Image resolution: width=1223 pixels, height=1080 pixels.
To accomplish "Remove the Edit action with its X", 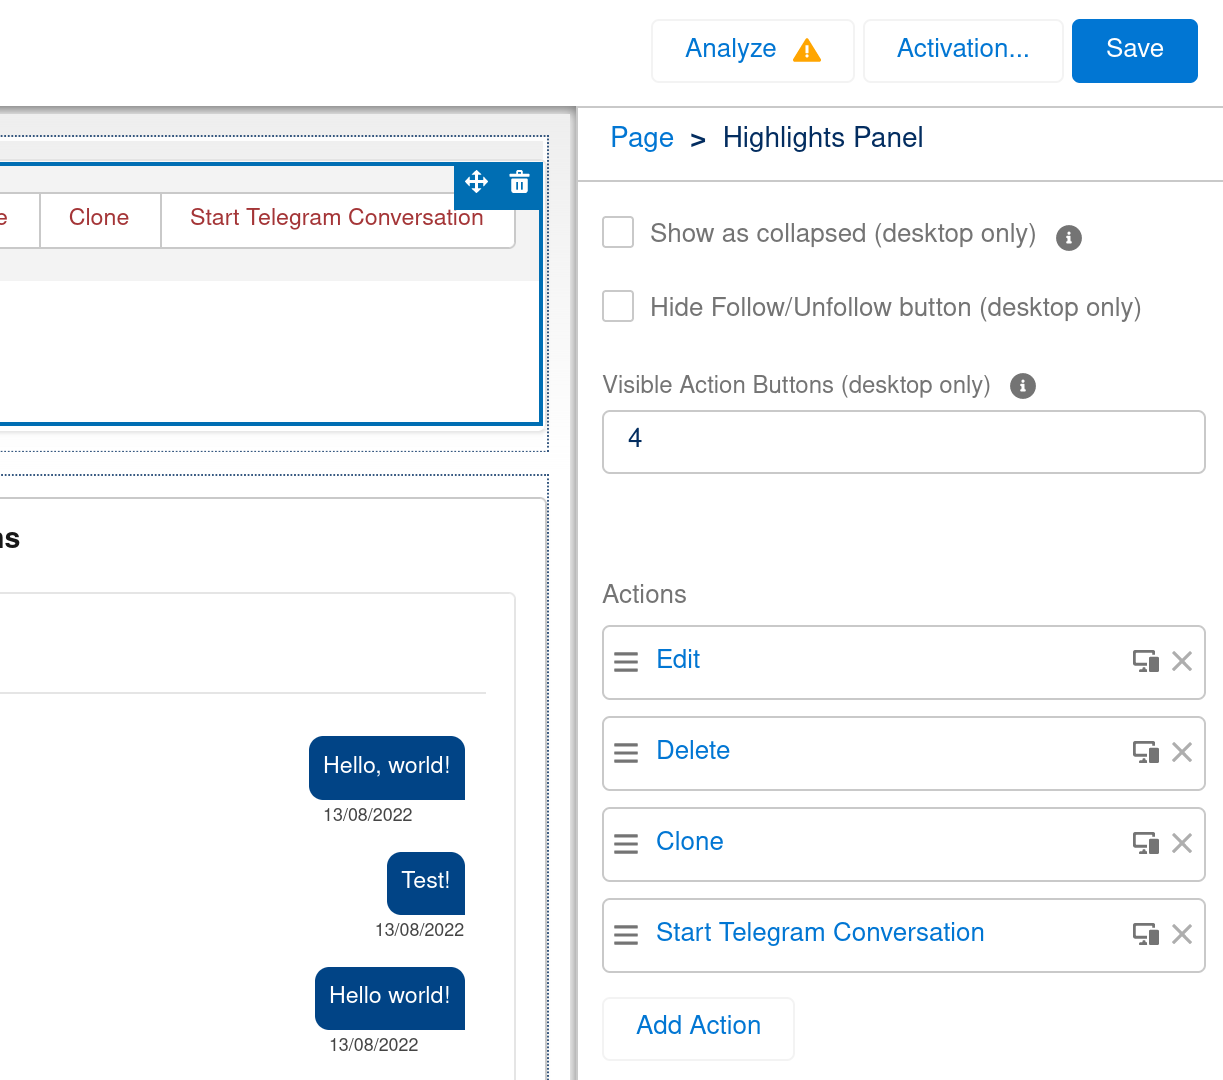I will (x=1182, y=661).
